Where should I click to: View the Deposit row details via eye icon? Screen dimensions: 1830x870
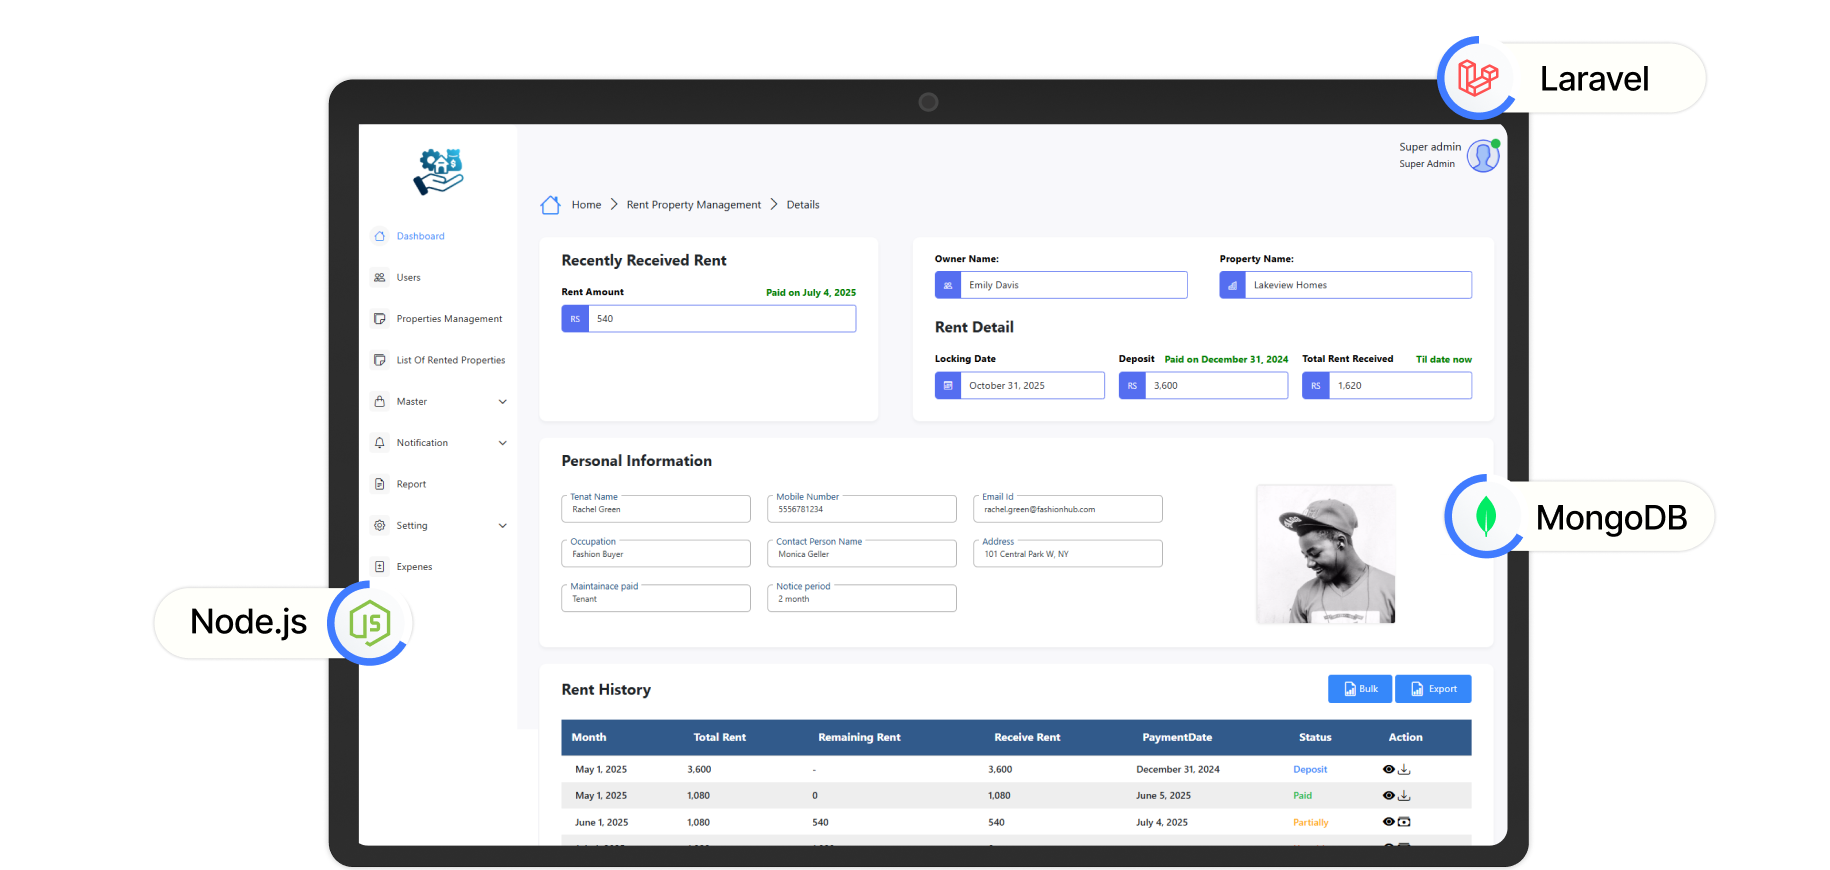[1388, 770]
